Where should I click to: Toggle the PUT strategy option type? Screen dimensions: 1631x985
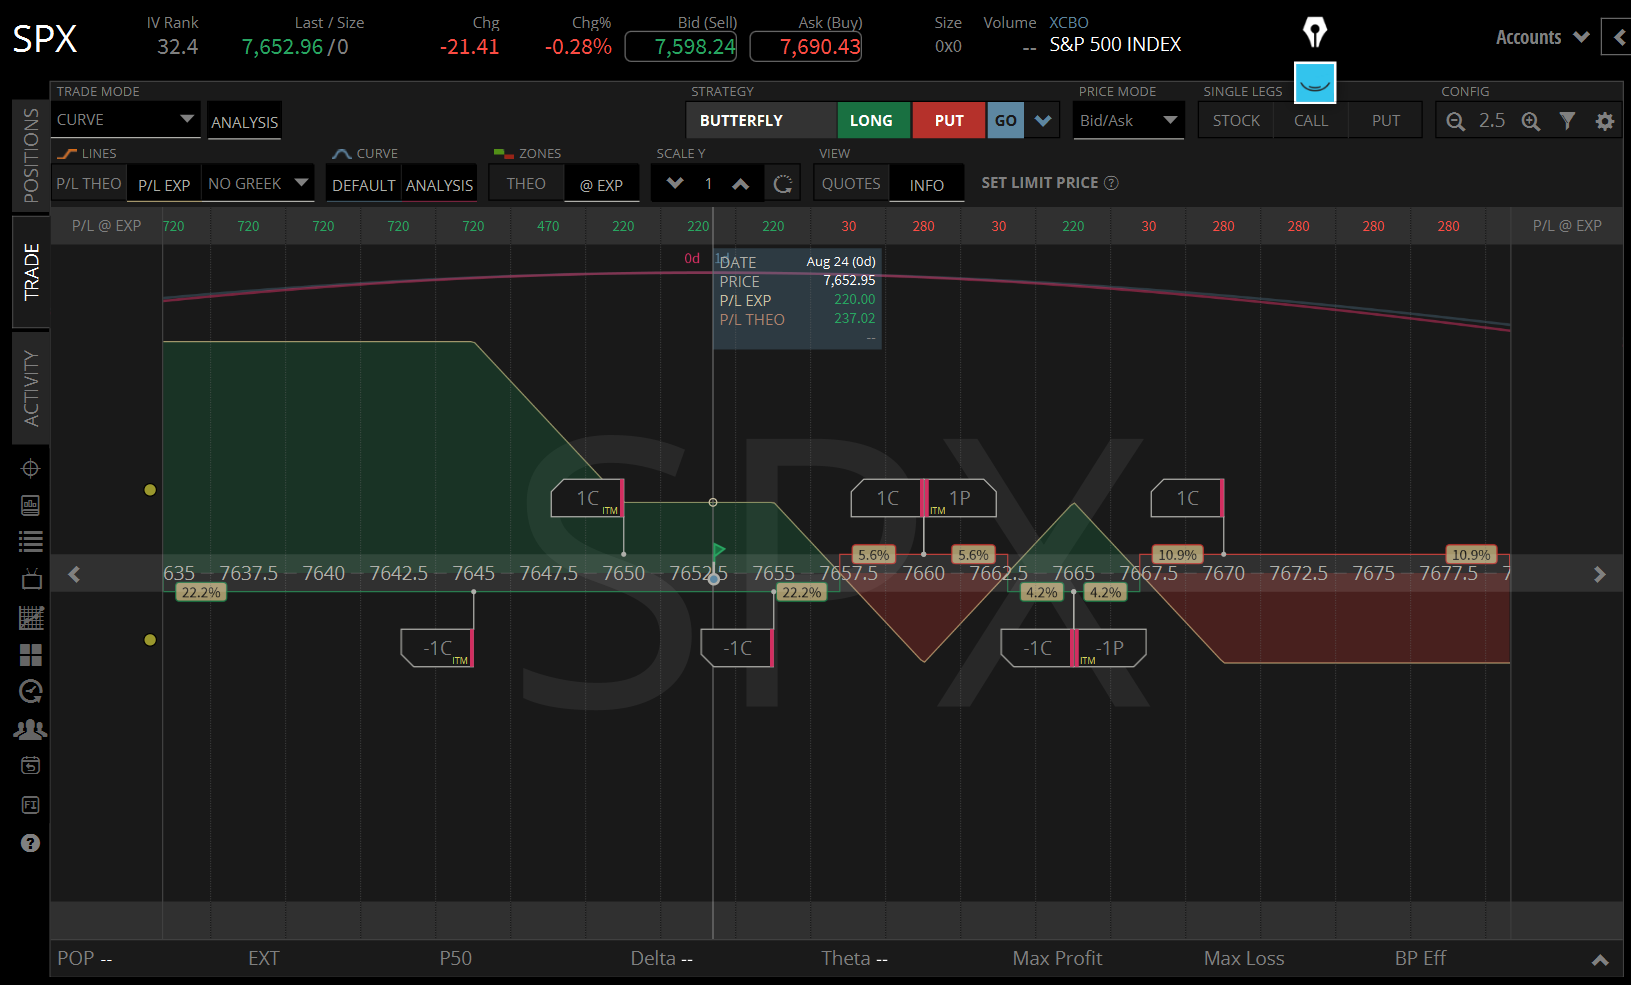coord(949,121)
